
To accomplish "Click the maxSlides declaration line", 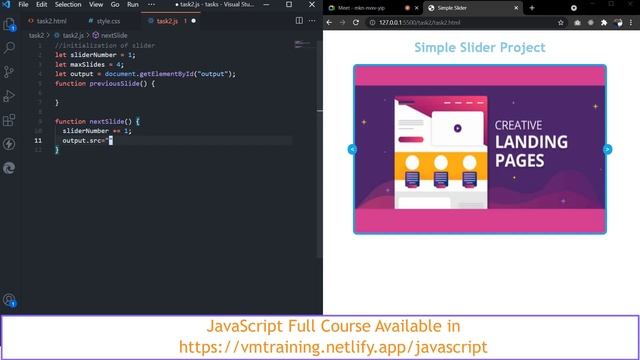I will (x=89, y=64).
